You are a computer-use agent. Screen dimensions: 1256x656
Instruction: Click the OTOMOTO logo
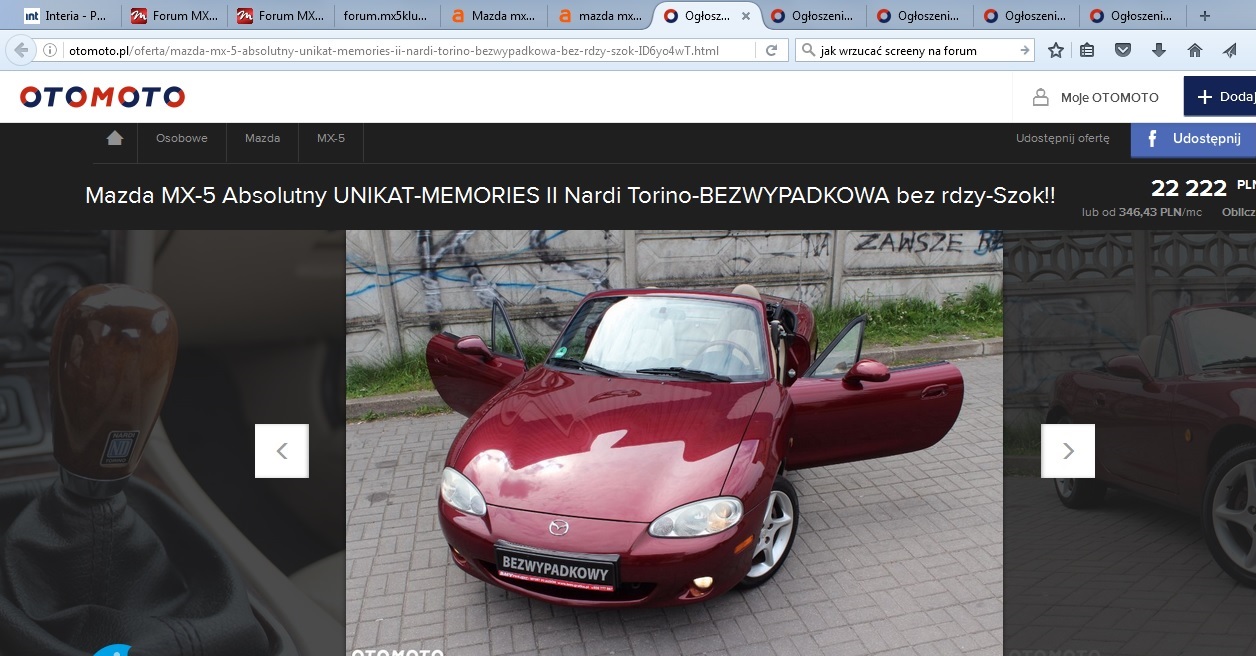click(x=102, y=97)
